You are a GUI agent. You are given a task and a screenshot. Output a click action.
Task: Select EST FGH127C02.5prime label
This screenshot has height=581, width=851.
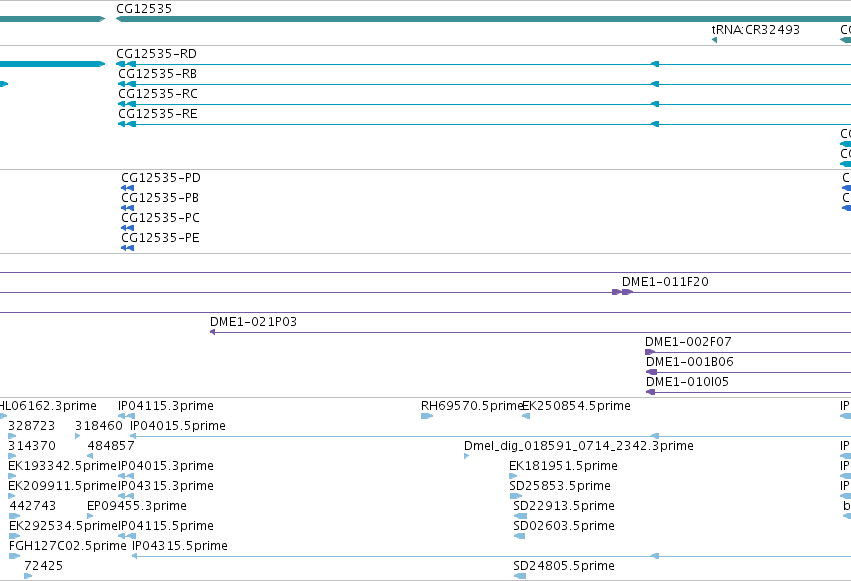click(68, 546)
